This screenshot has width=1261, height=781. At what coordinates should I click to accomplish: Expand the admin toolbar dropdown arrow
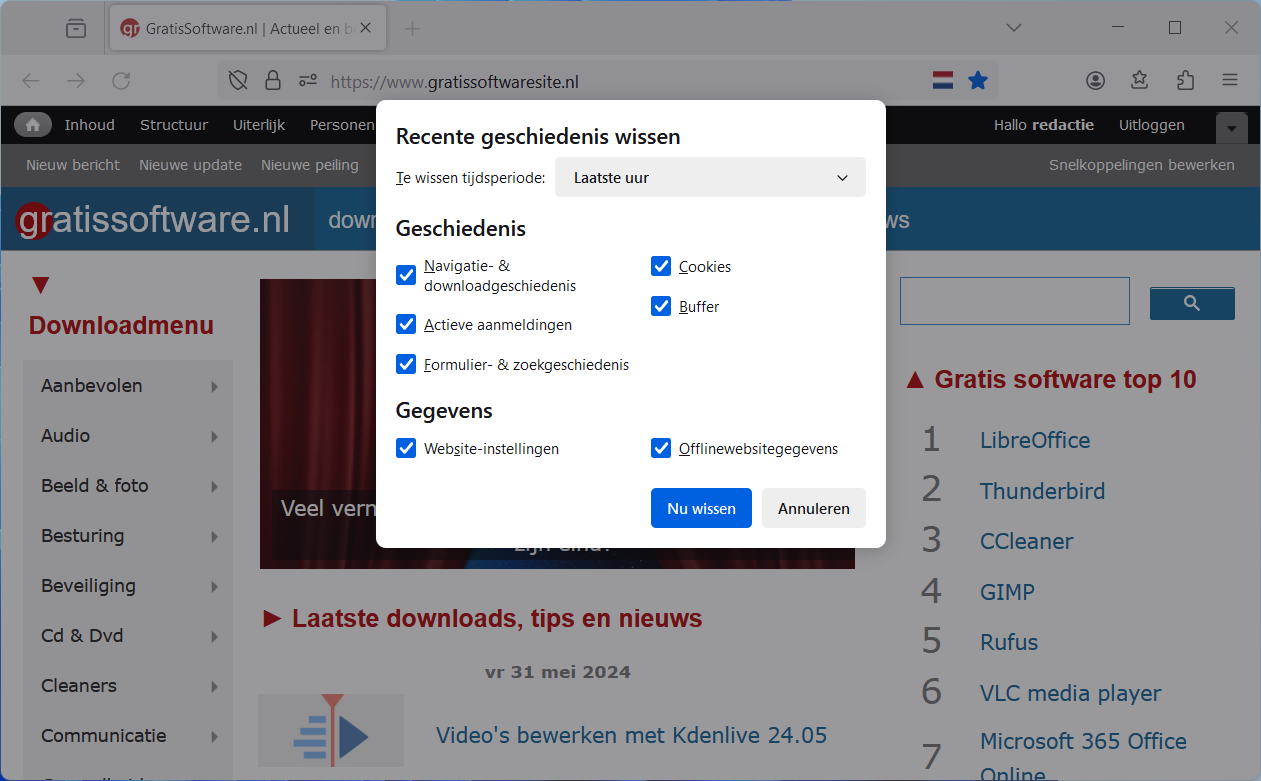pos(1231,128)
